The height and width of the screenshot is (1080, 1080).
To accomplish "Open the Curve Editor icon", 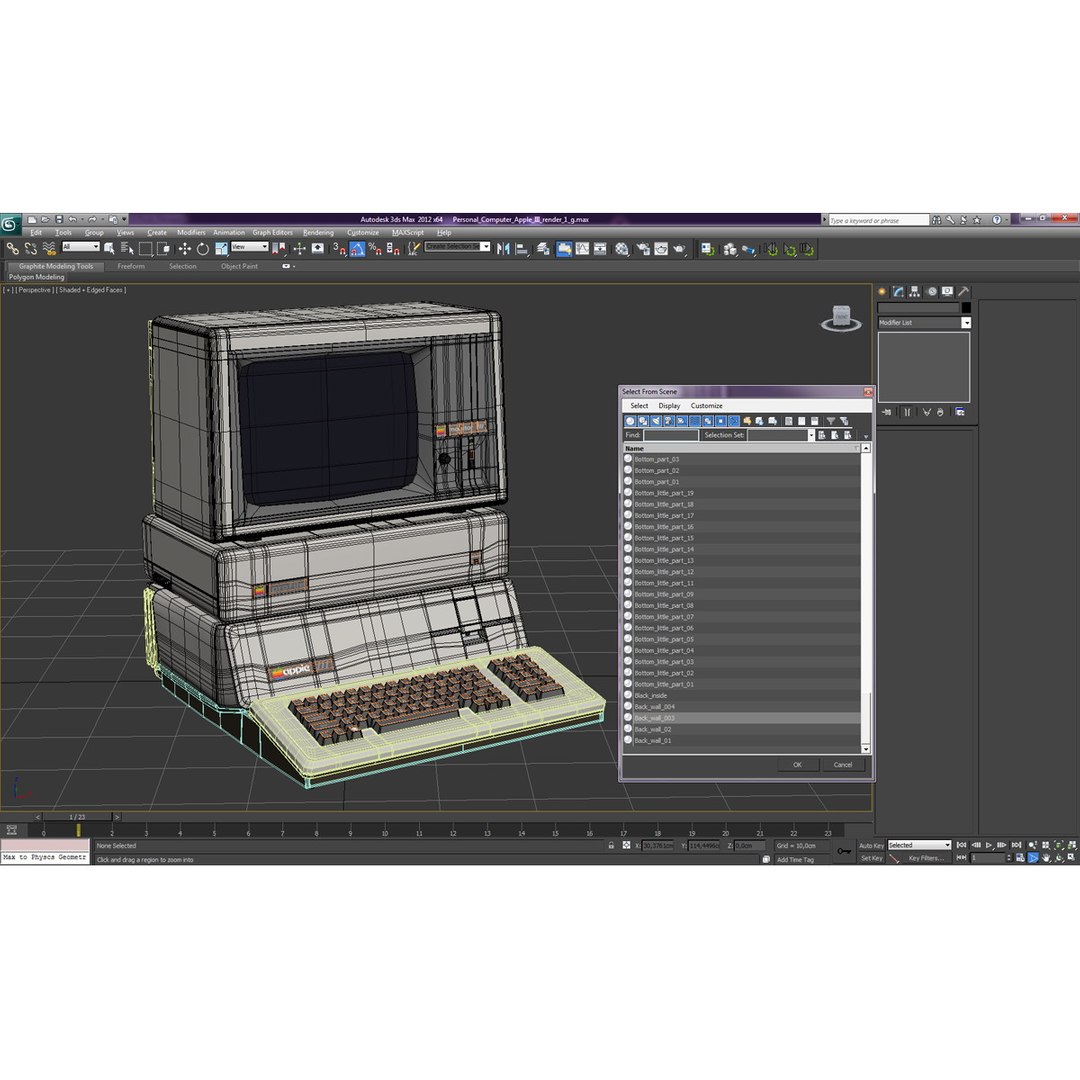I will point(583,249).
